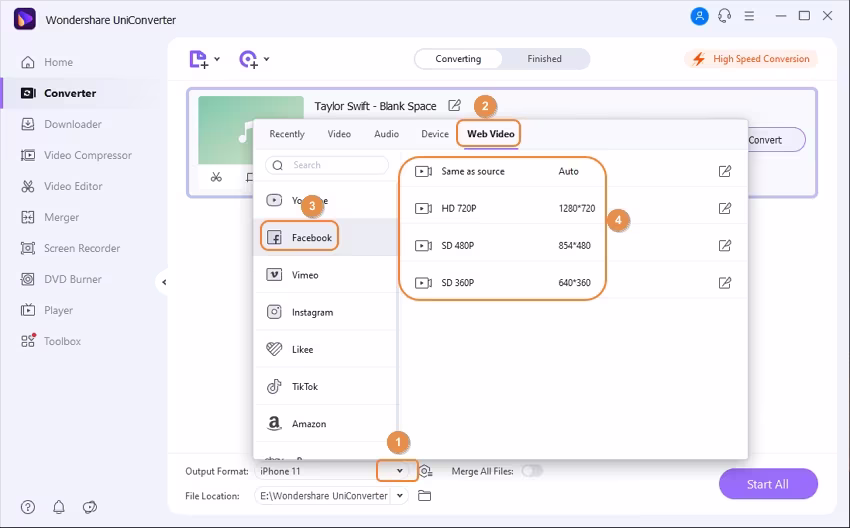
Task: Select Instagram in the platform list
Action: pyautogui.click(x=325, y=312)
